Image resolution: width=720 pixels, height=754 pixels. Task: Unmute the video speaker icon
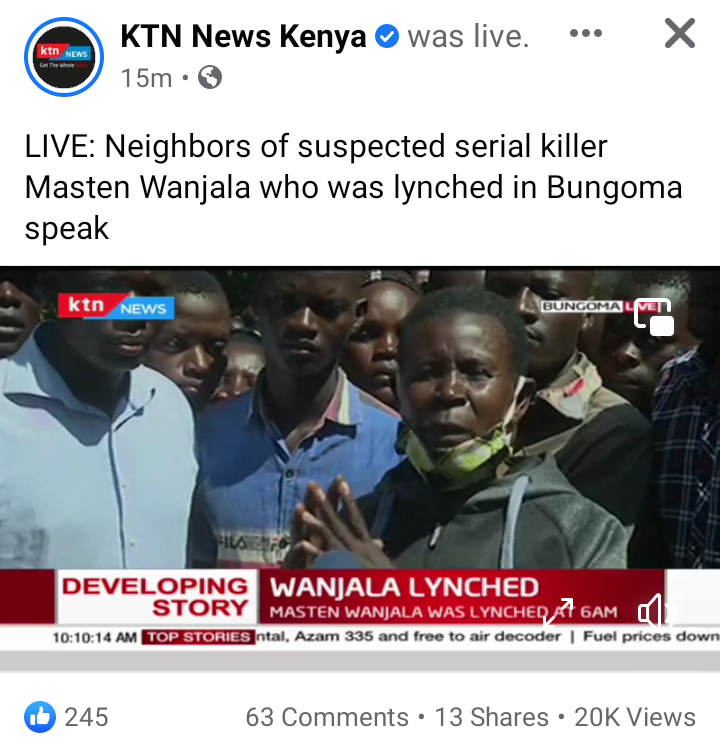(657, 612)
